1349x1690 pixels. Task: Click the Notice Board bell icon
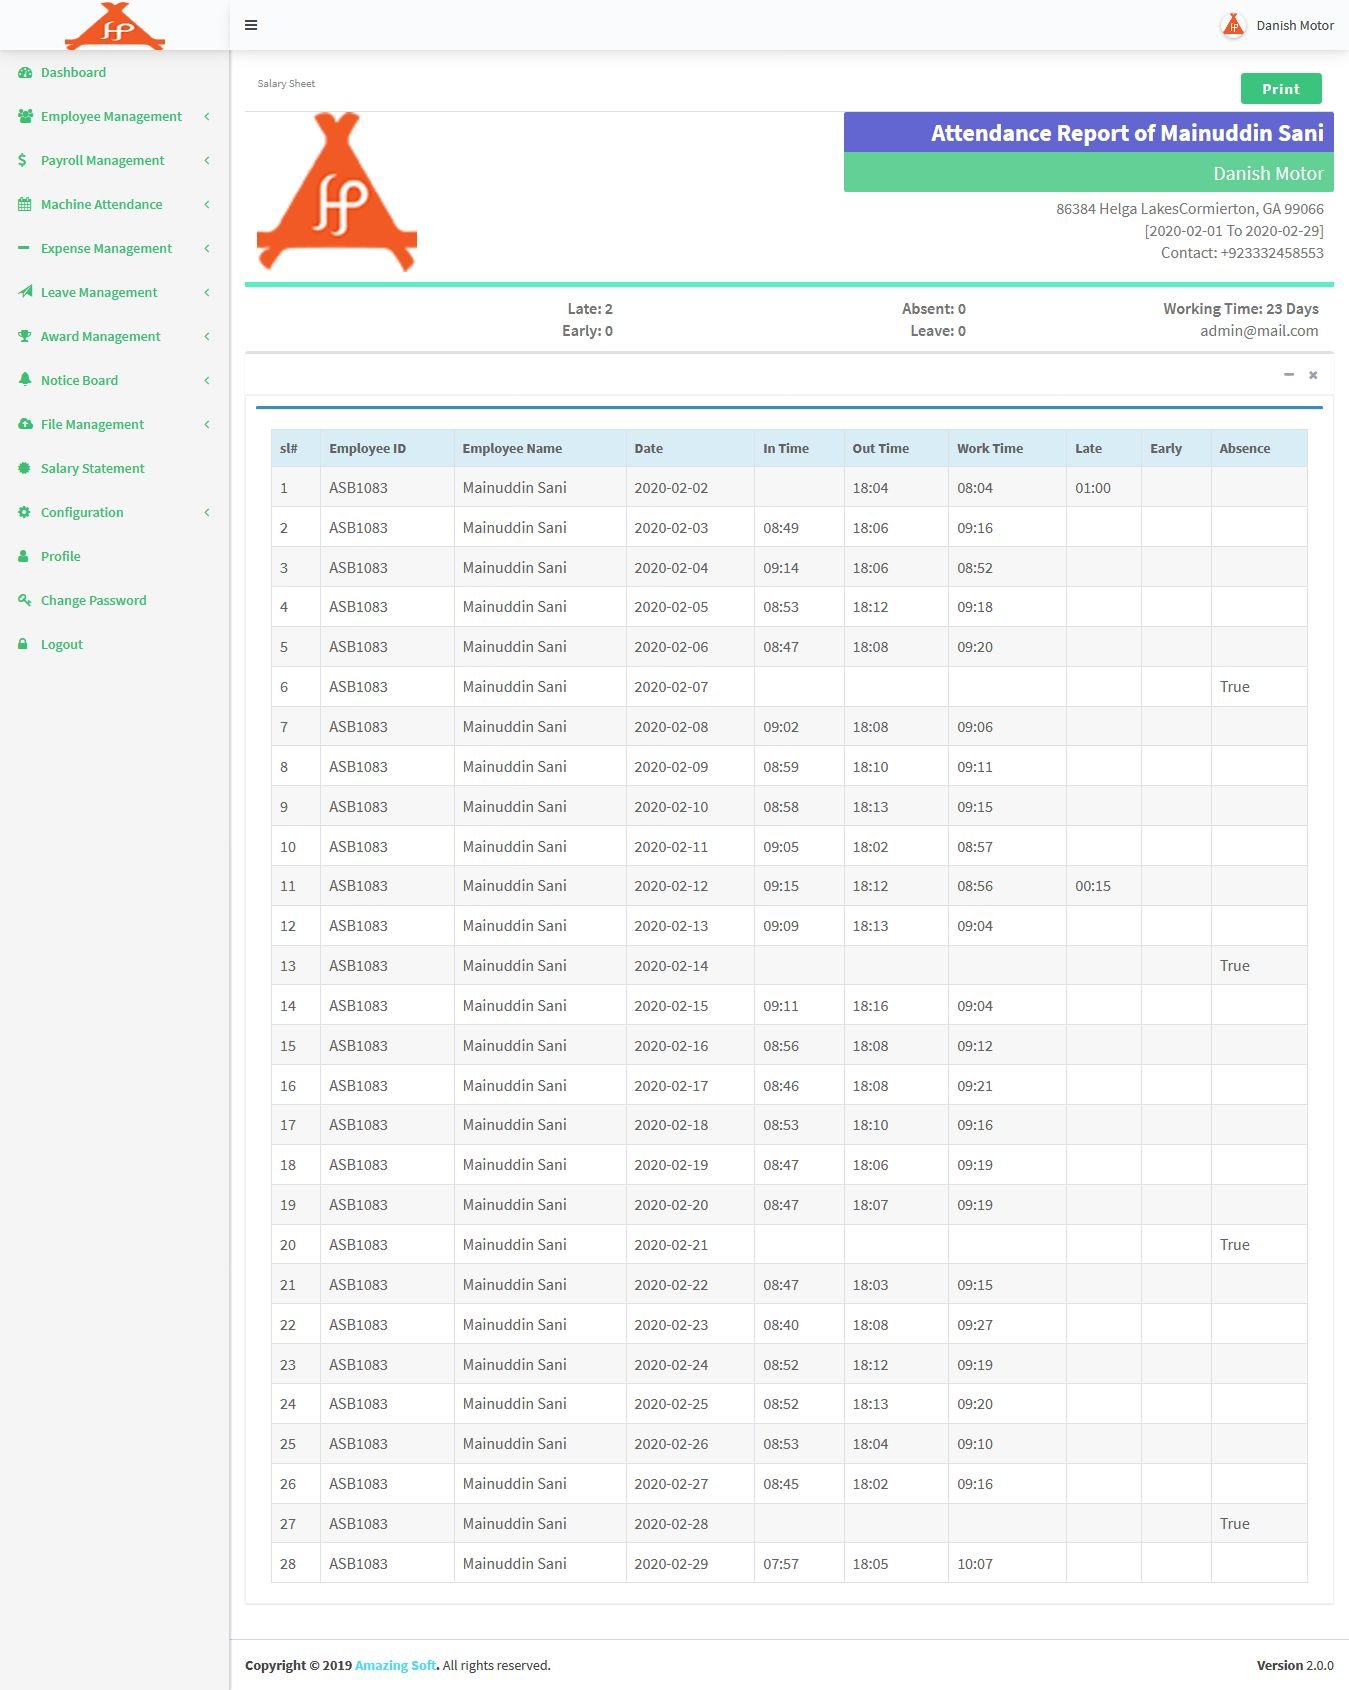pyautogui.click(x=25, y=380)
